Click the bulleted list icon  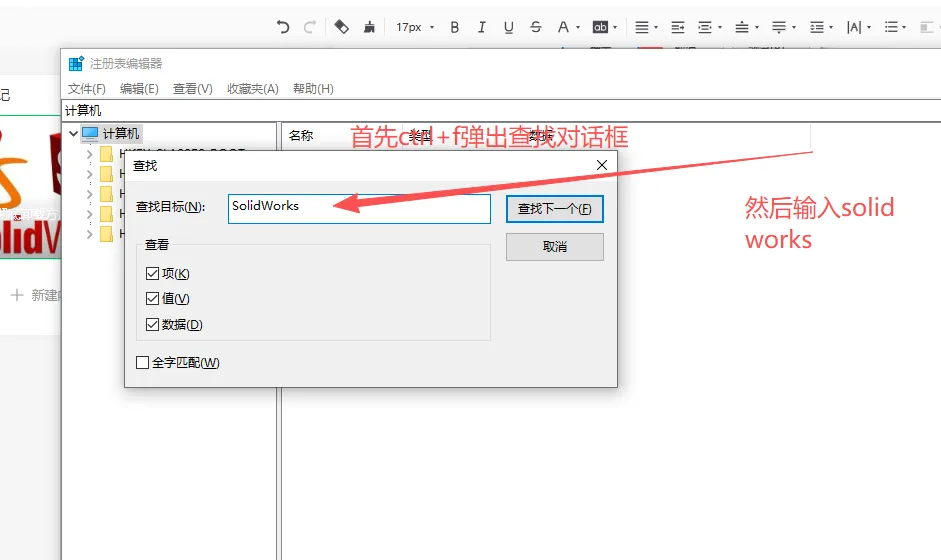891,27
